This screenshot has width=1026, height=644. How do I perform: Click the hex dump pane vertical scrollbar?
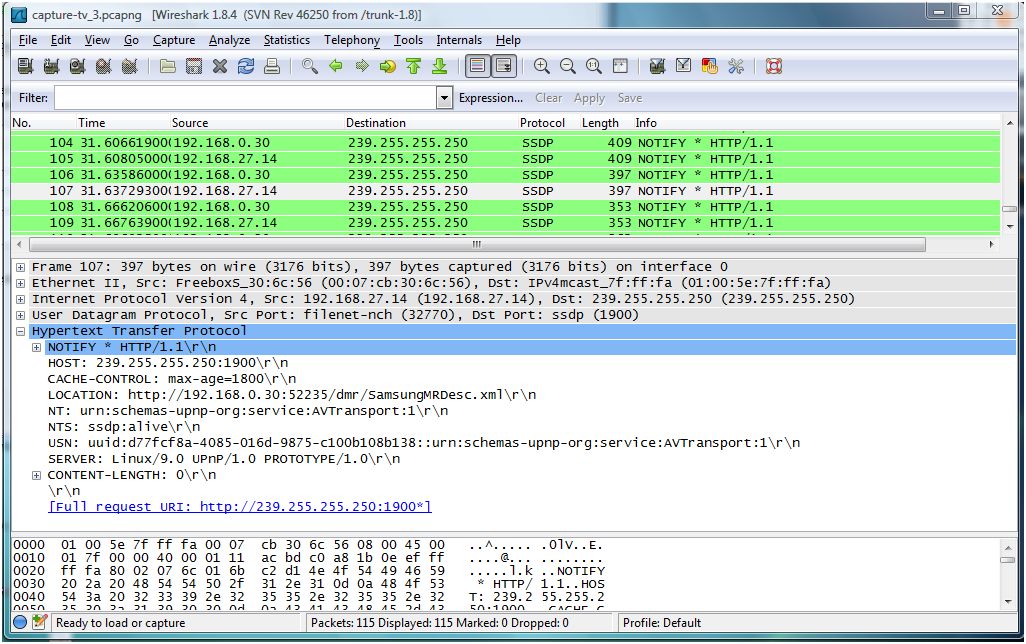(x=1008, y=560)
